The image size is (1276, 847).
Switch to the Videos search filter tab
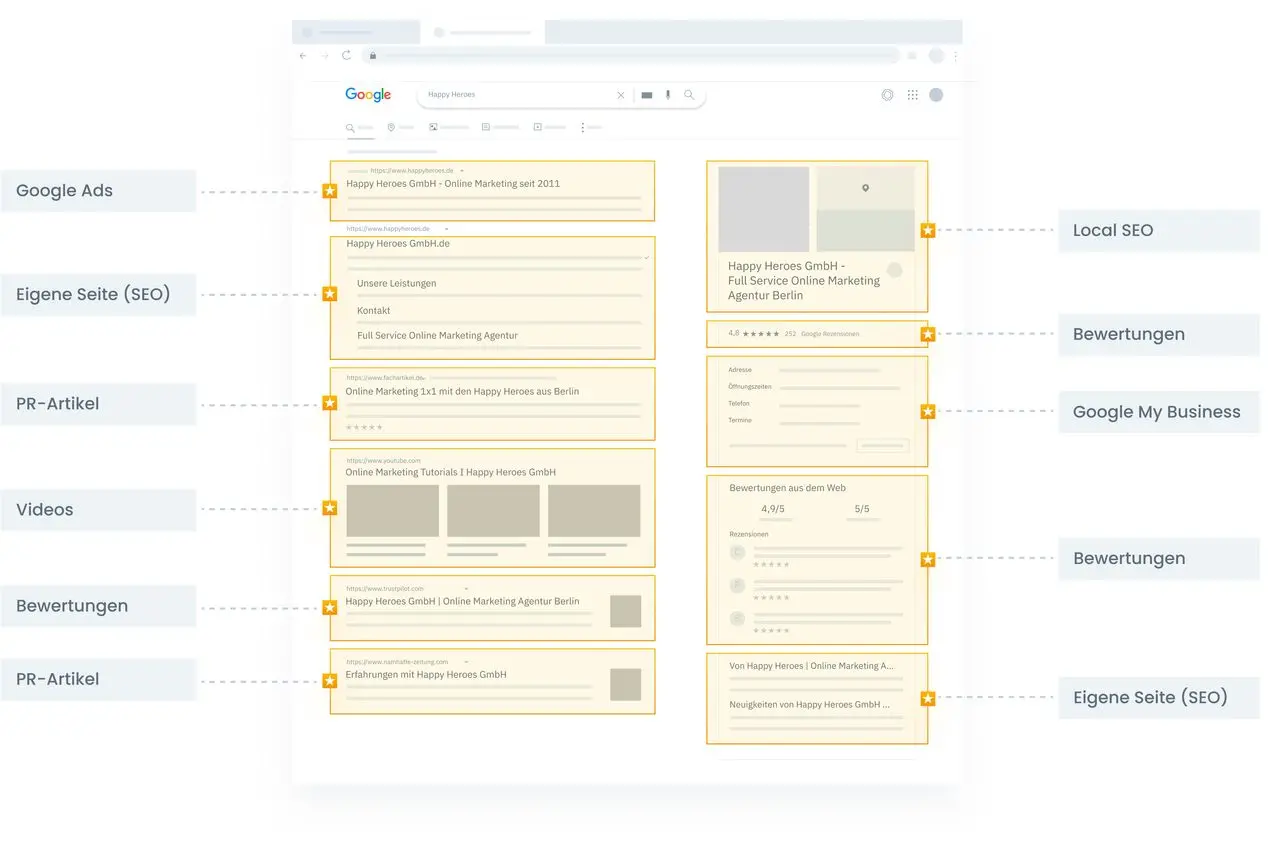point(537,127)
